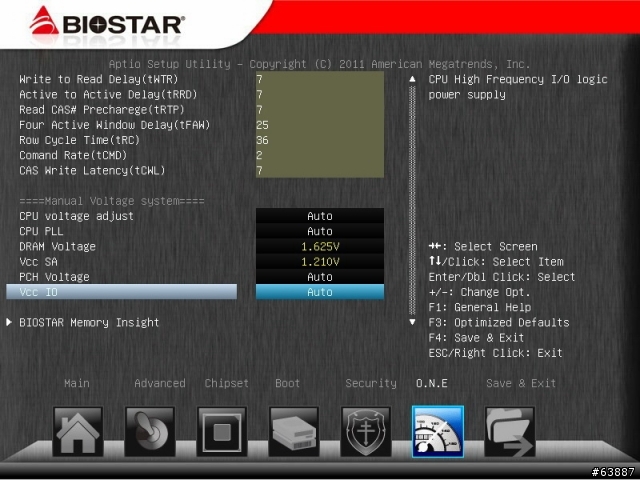Image resolution: width=640 pixels, height=480 pixels.
Task: Select Vcc SA label
Action: [38, 262]
